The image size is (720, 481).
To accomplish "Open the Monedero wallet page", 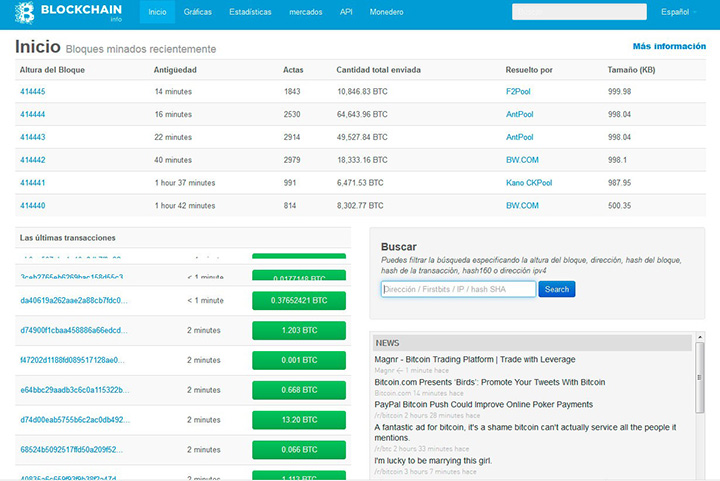I will click(385, 12).
